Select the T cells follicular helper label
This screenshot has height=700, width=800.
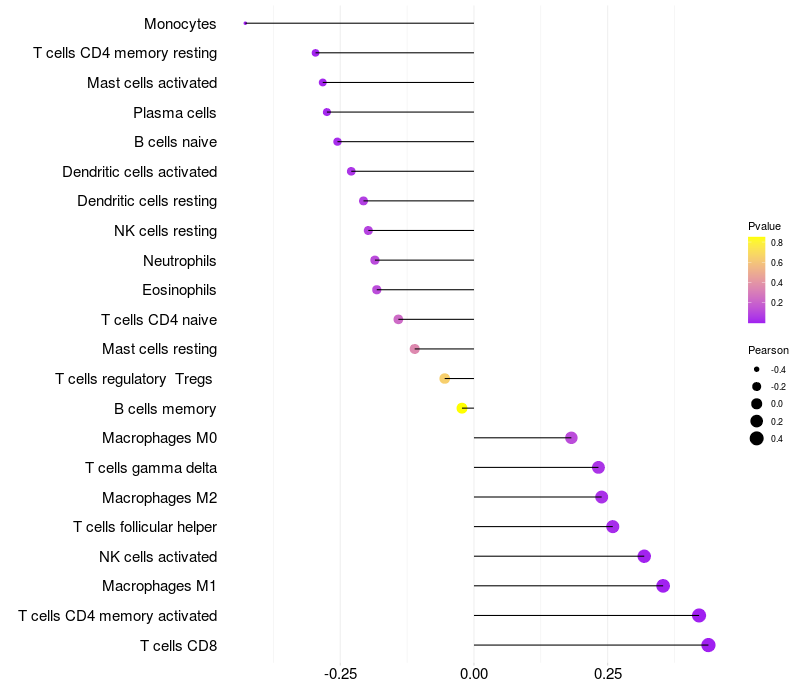(x=145, y=527)
